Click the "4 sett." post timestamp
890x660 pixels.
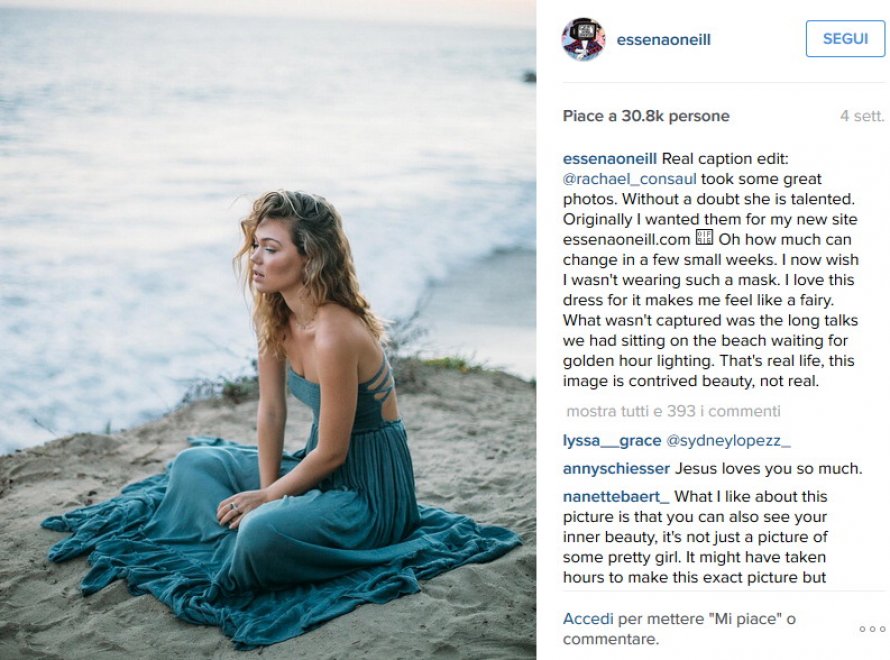pos(862,116)
